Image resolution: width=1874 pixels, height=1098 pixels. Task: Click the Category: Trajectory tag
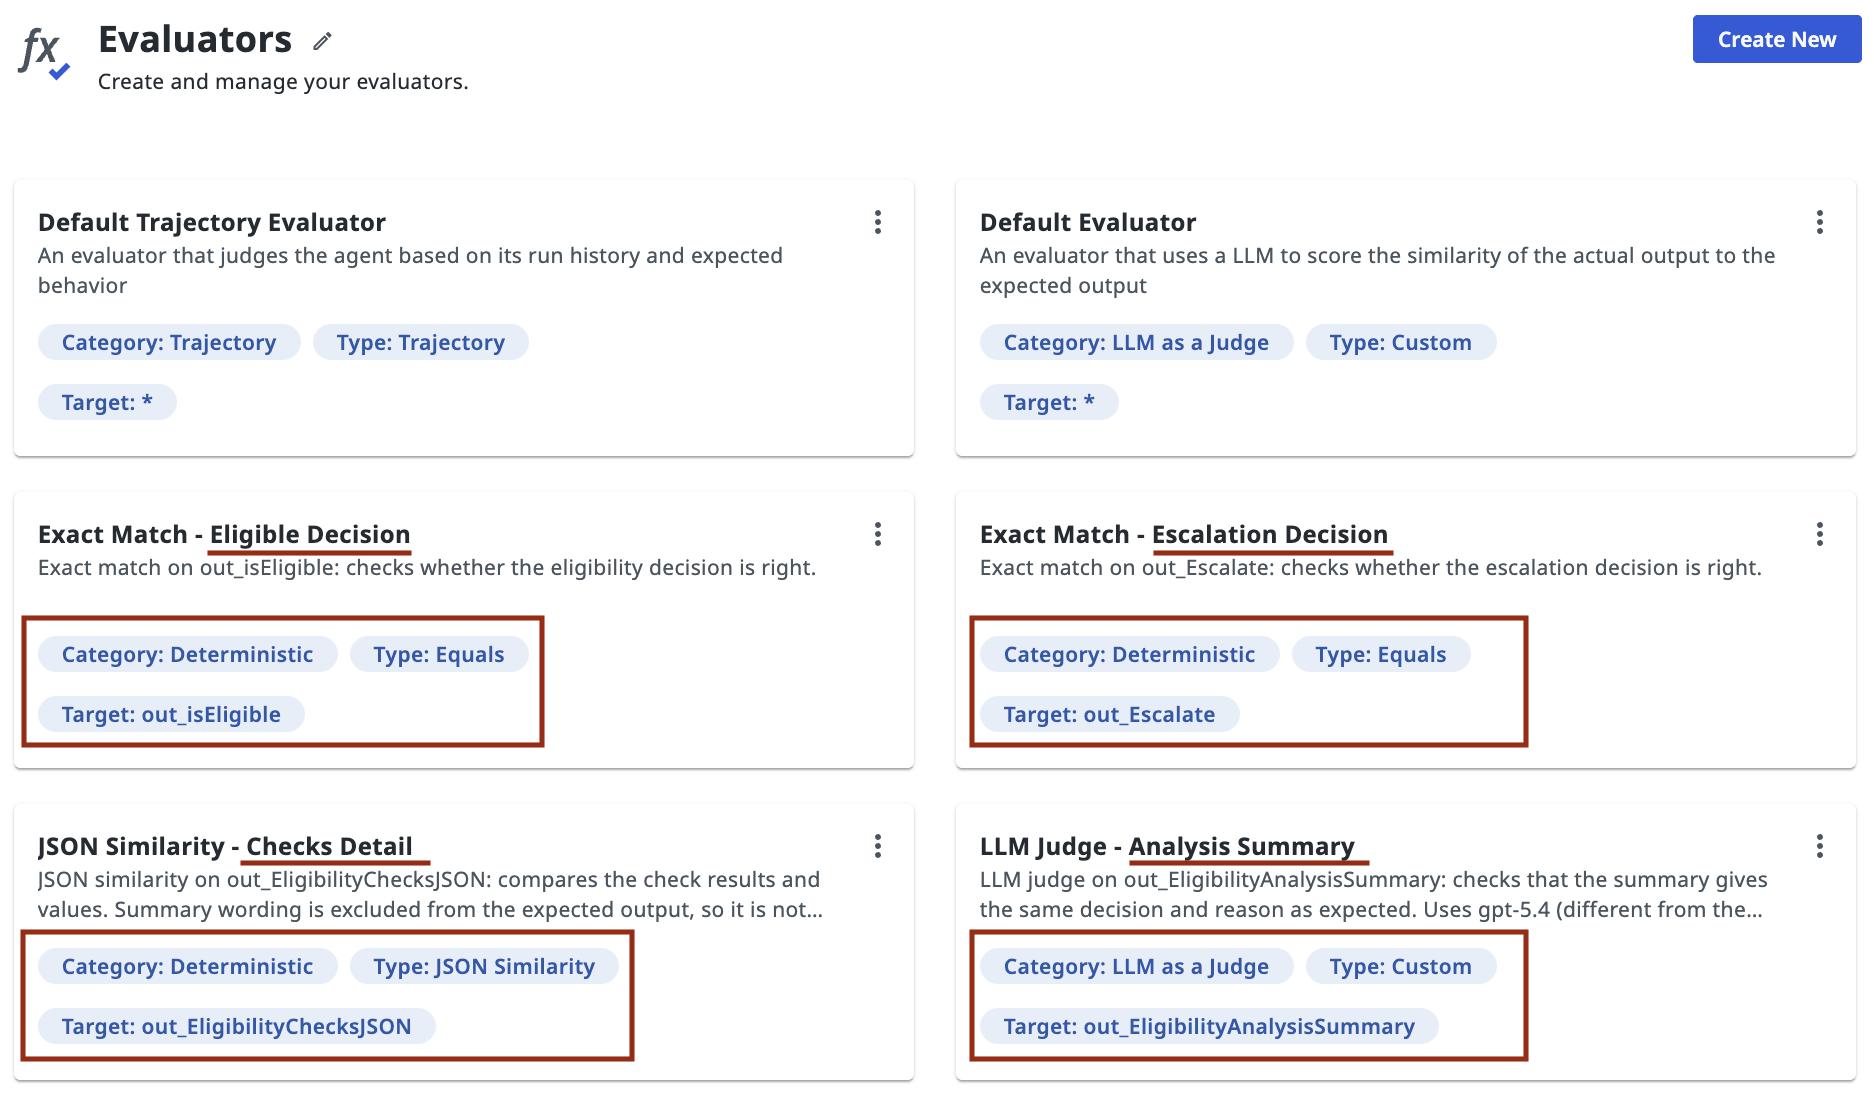[169, 342]
